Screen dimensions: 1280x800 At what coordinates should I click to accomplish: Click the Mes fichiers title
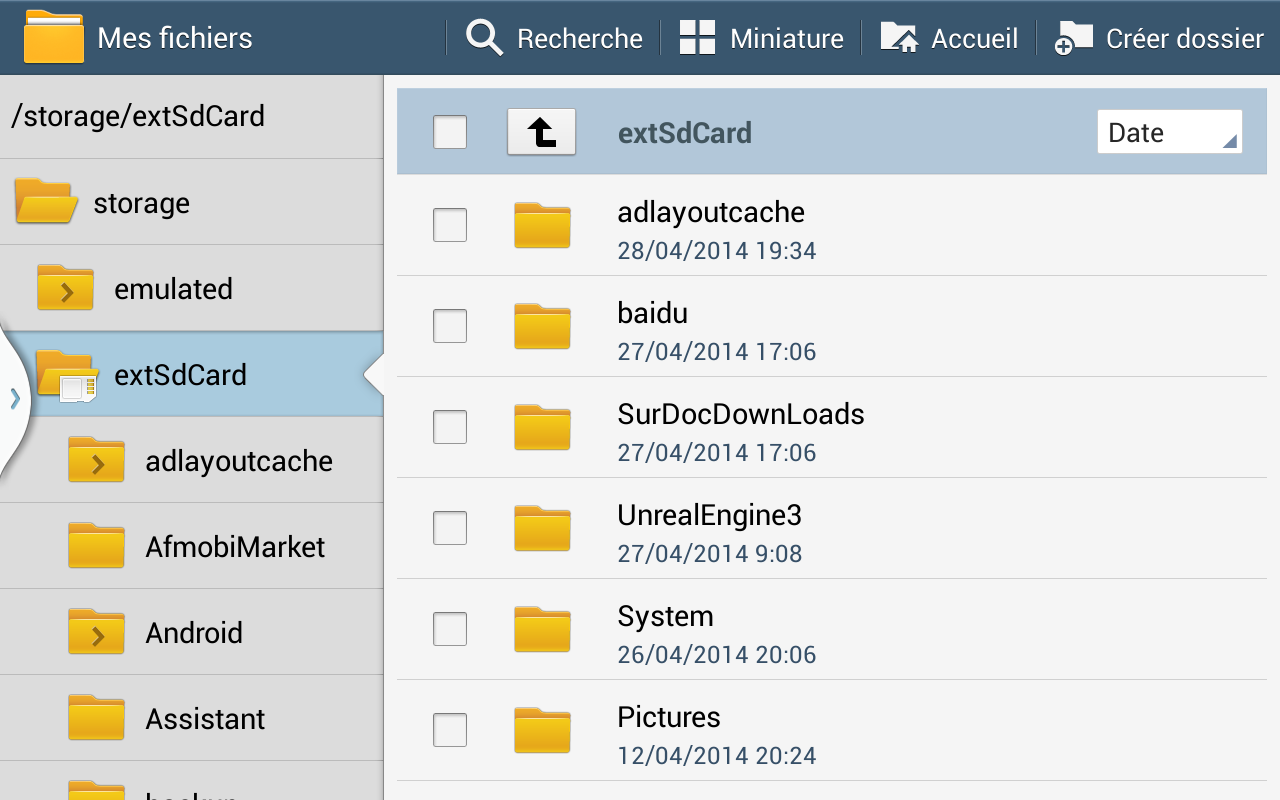pyautogui.click(x=175, y=38)
